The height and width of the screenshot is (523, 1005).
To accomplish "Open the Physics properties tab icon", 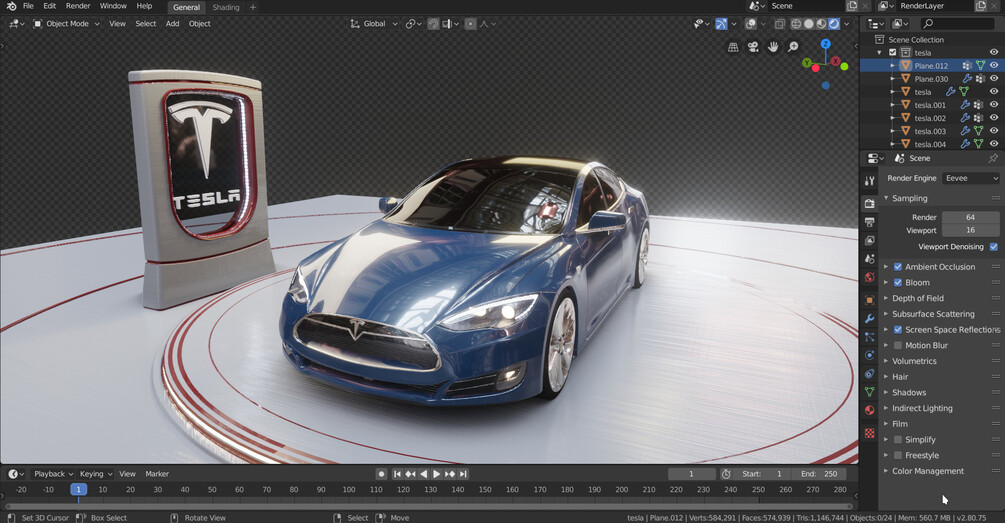I will pos(869,355).
